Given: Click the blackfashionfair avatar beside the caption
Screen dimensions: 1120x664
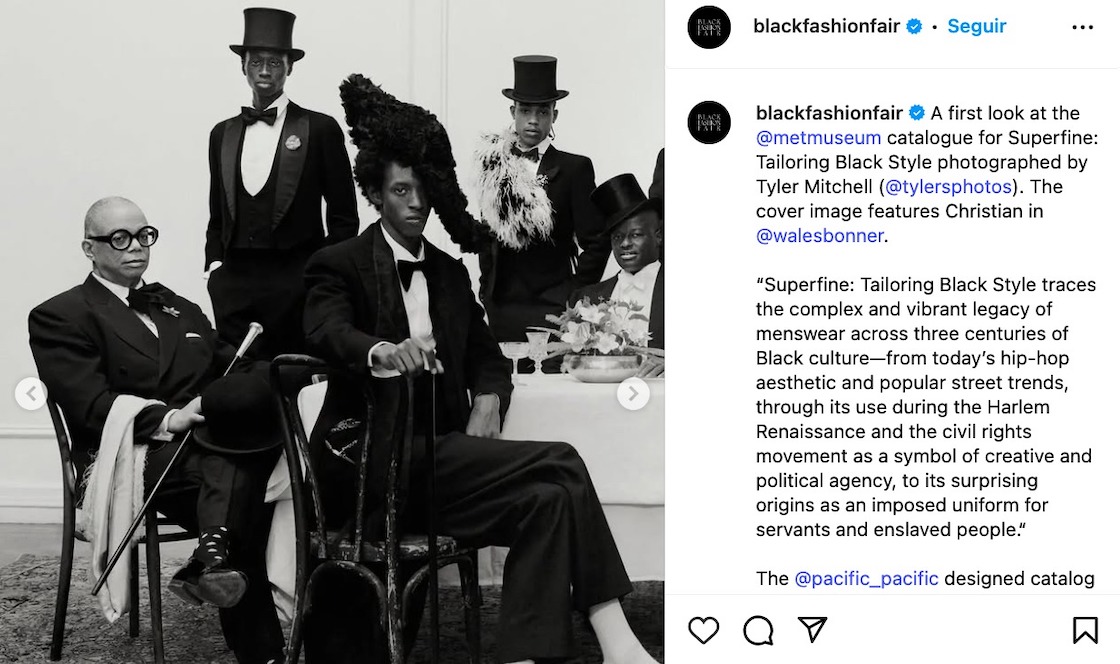Looking at the screenshot, I should (x=709, y=122).
